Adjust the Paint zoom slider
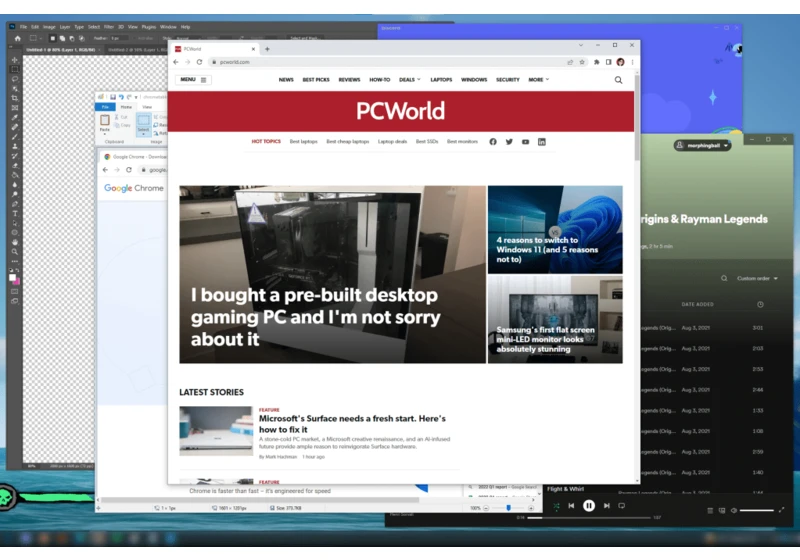 tap(508, 508)
